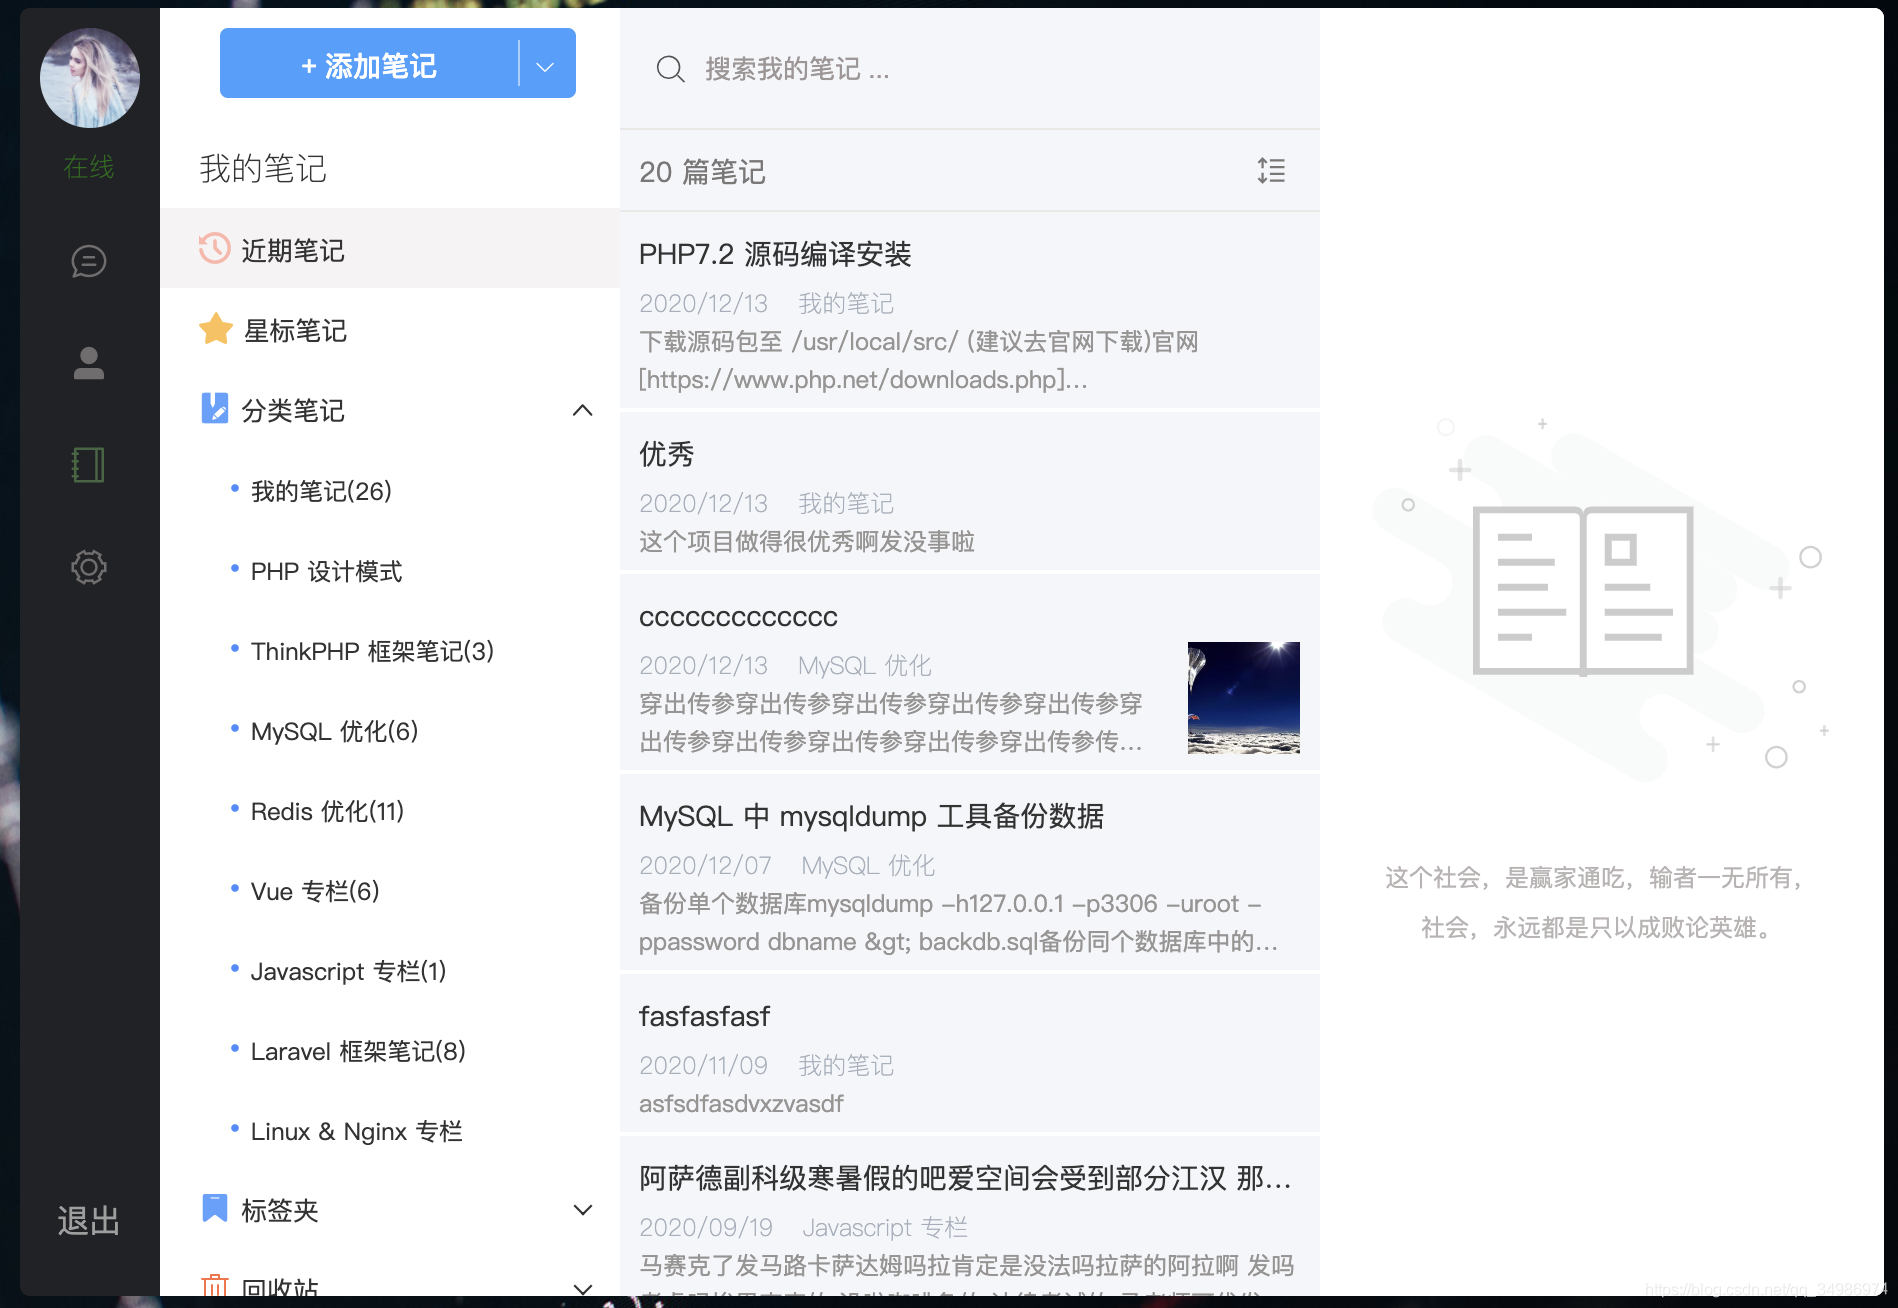Click the night sky thumbnail in ccccccccccccc note

[x=1244, y=697]
